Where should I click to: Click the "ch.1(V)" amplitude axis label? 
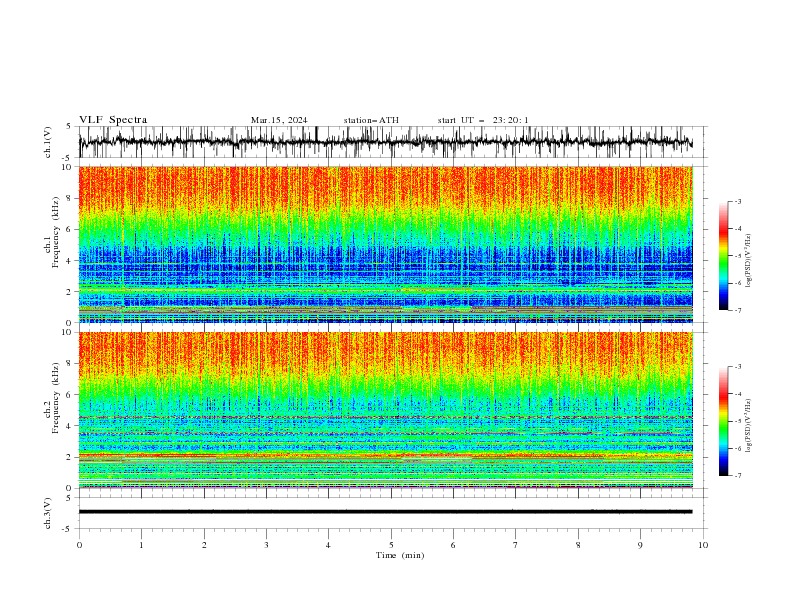pos(48,142)
